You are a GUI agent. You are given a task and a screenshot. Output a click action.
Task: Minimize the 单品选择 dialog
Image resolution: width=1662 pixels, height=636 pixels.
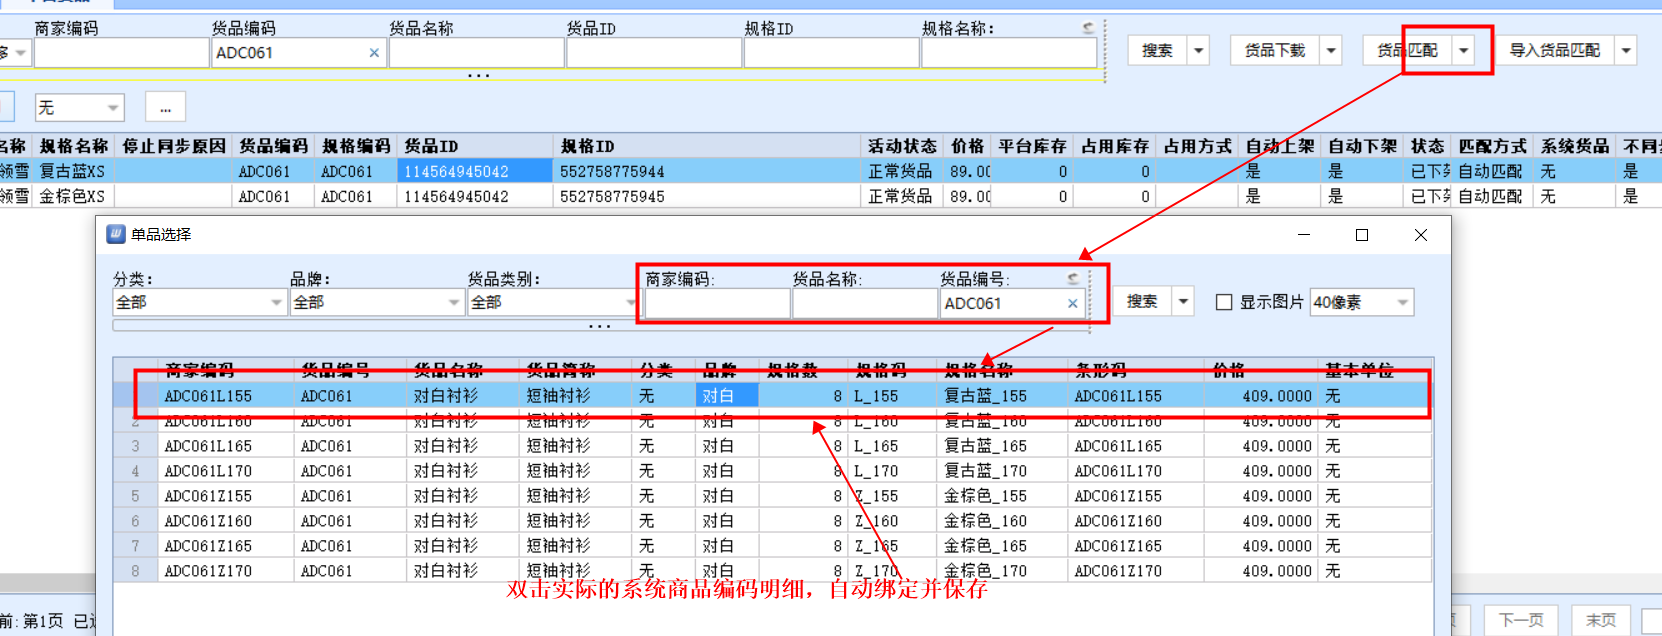(1304, 235)
